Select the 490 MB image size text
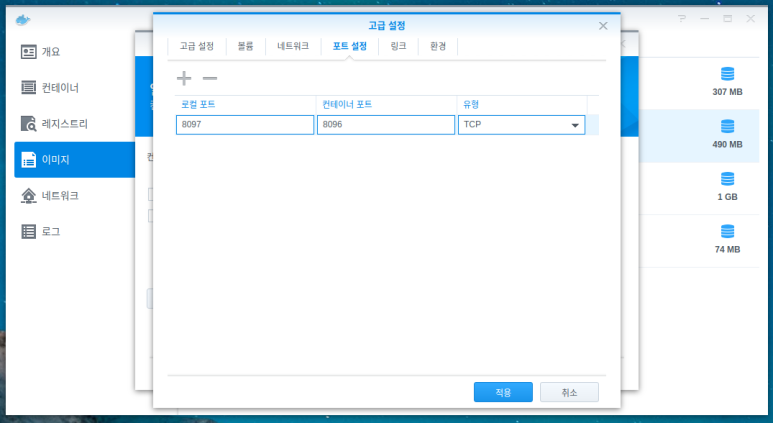This screenshot has height=423, width=773. [x=727, y=144]
